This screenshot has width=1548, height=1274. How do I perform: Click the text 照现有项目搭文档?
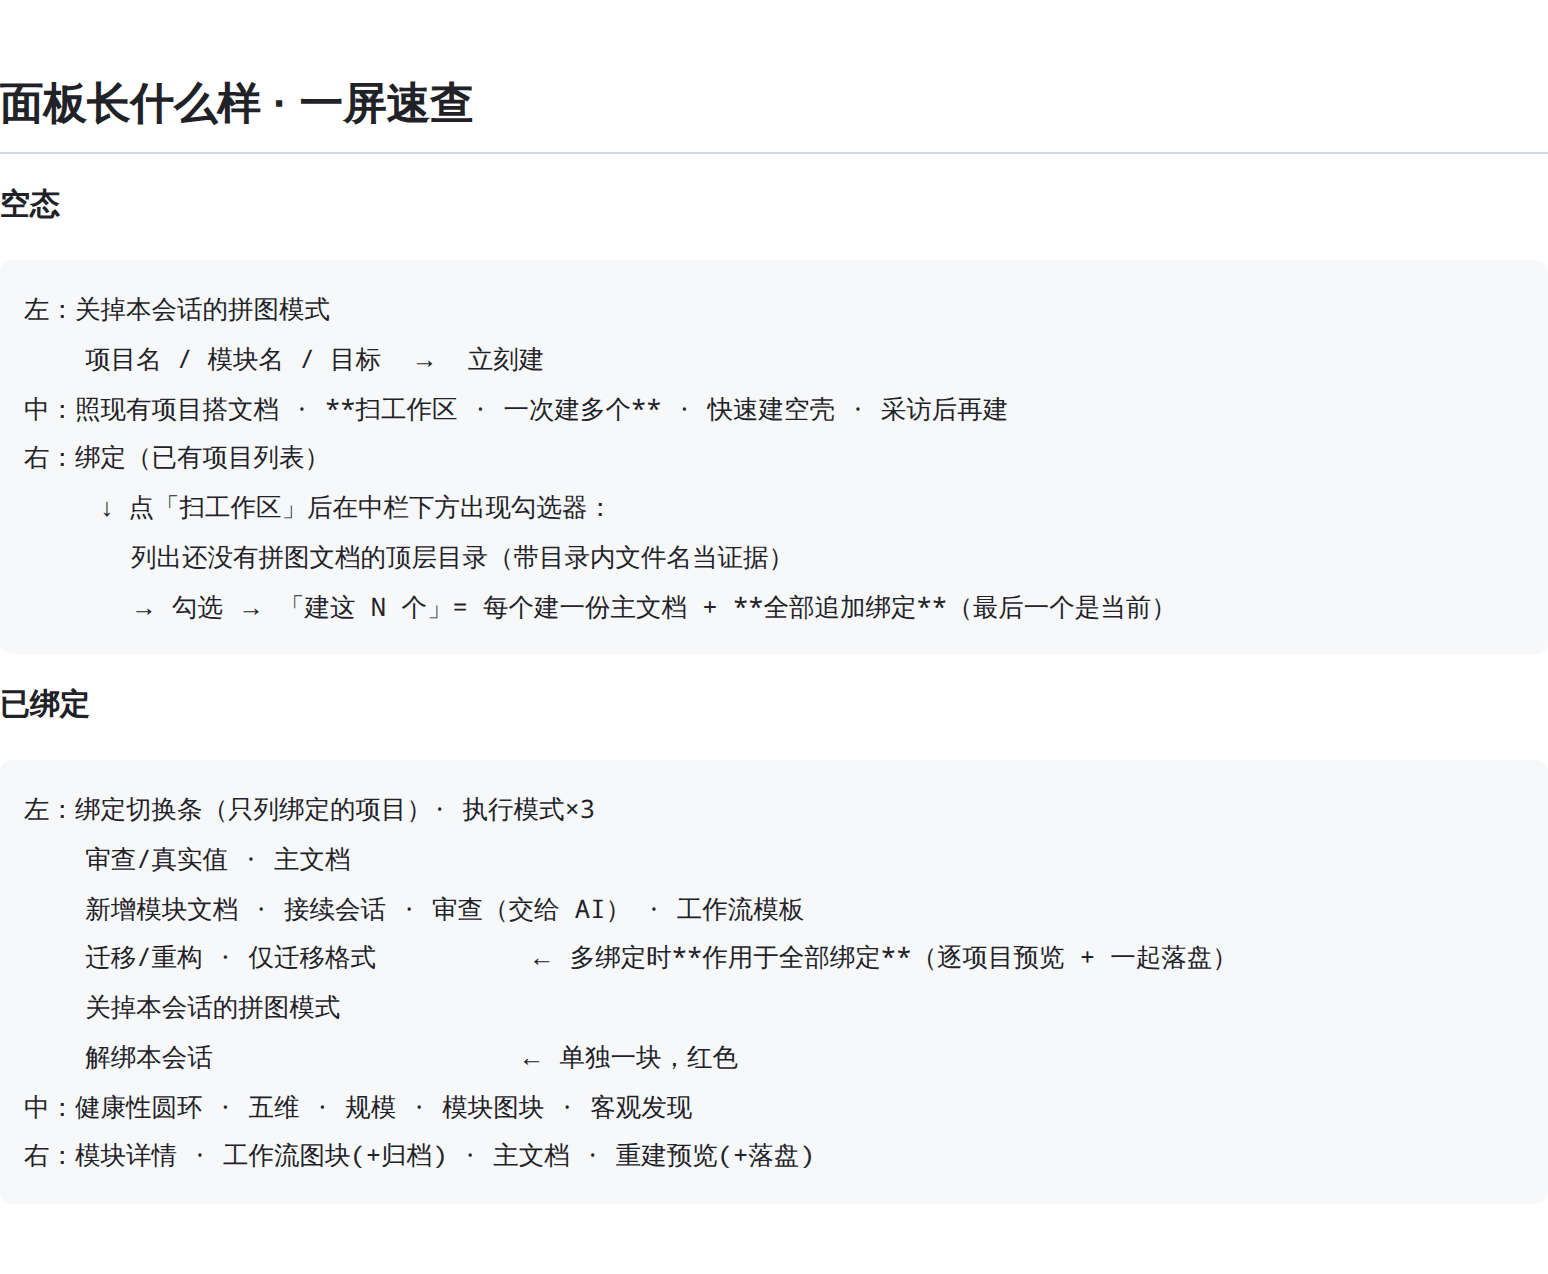point(177,410)
